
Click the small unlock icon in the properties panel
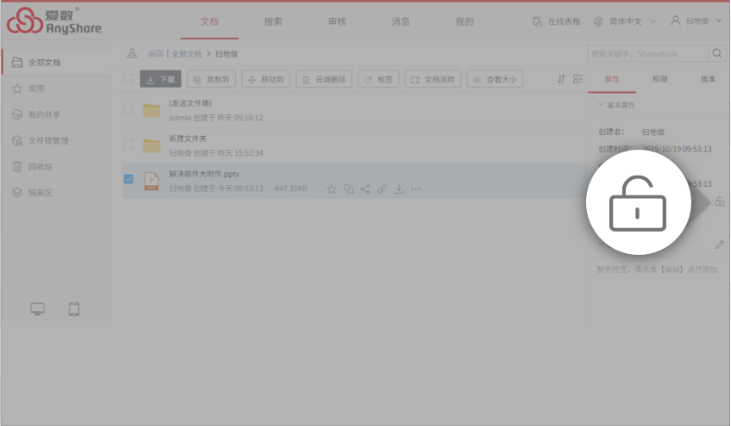719,202
